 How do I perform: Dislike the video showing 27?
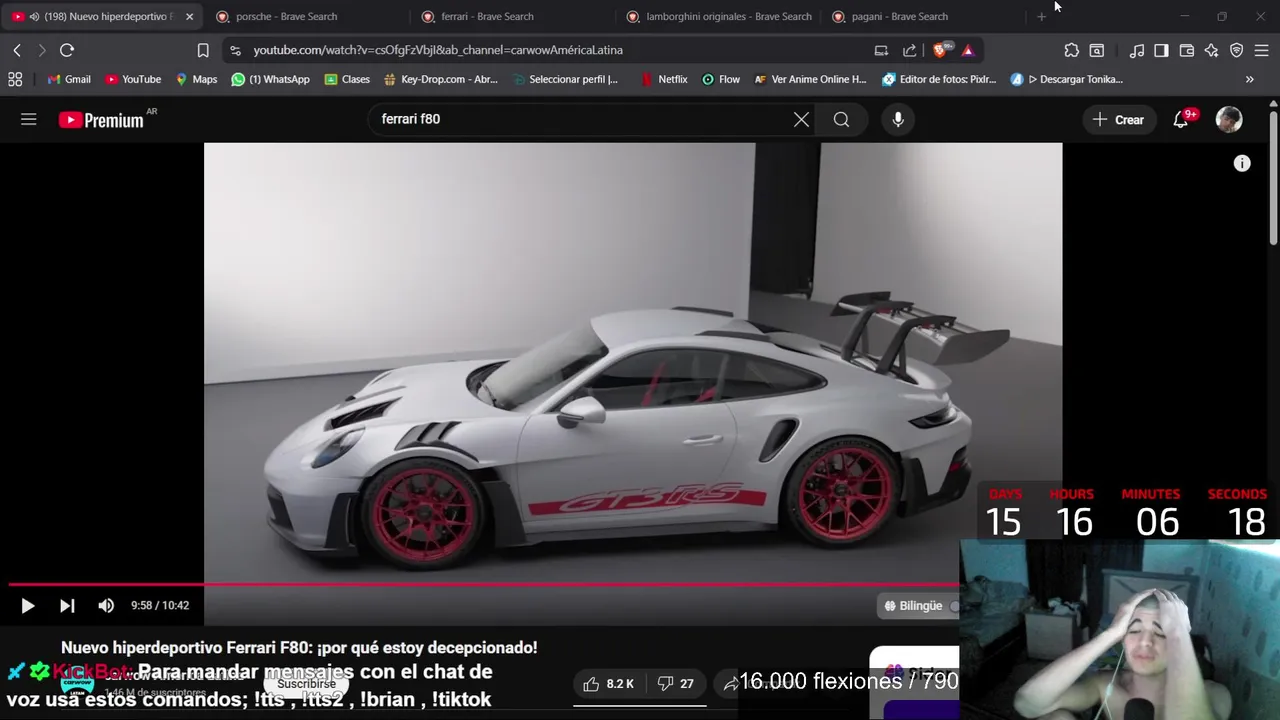tap(675, 683)
